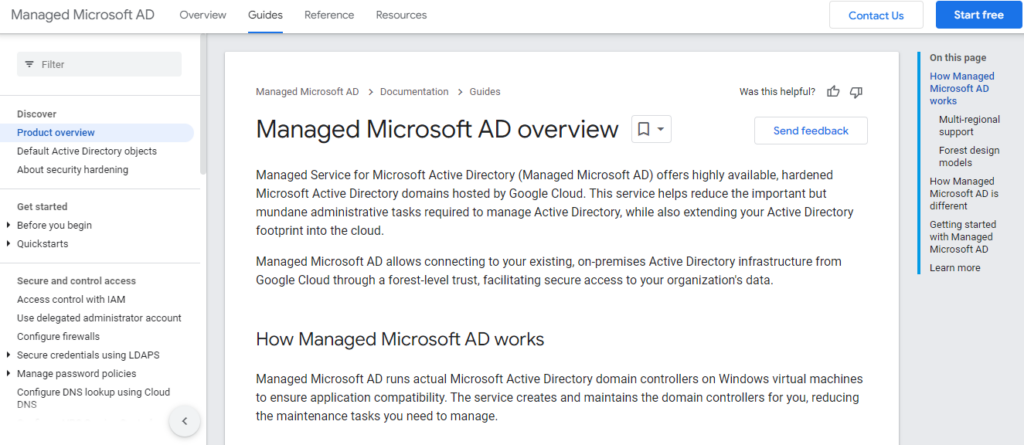Click the How Managed Microsoft AD works heading
The image size is (1024, 445).
pyautogui.click(x=400, y=339)
